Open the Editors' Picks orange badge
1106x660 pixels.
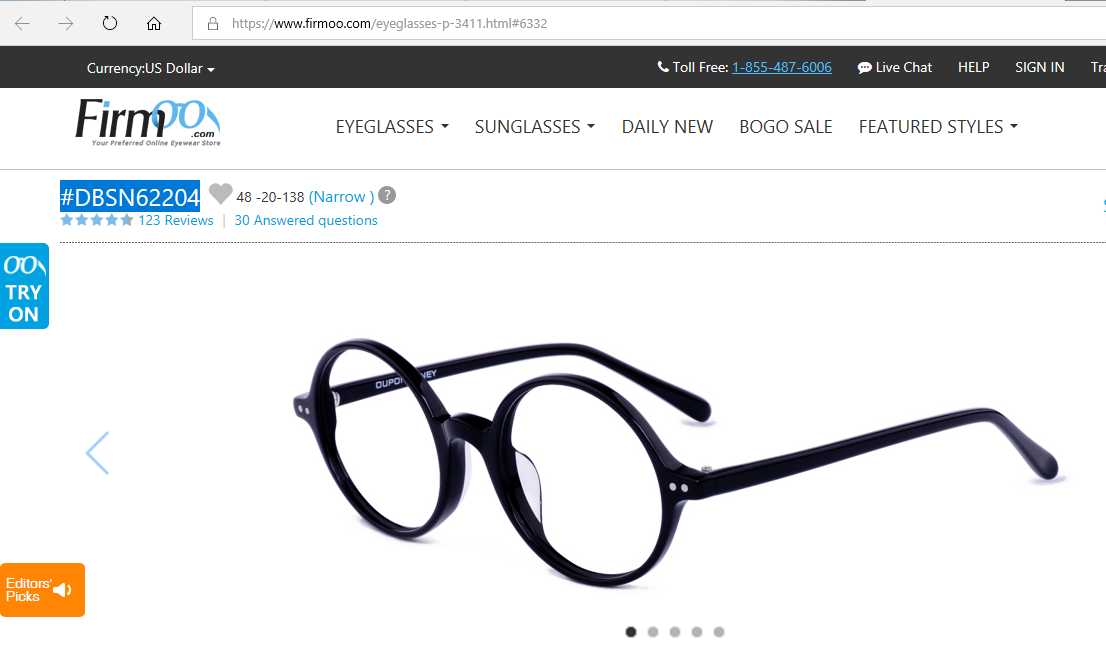pyautogui.click(x=42, y=589)
